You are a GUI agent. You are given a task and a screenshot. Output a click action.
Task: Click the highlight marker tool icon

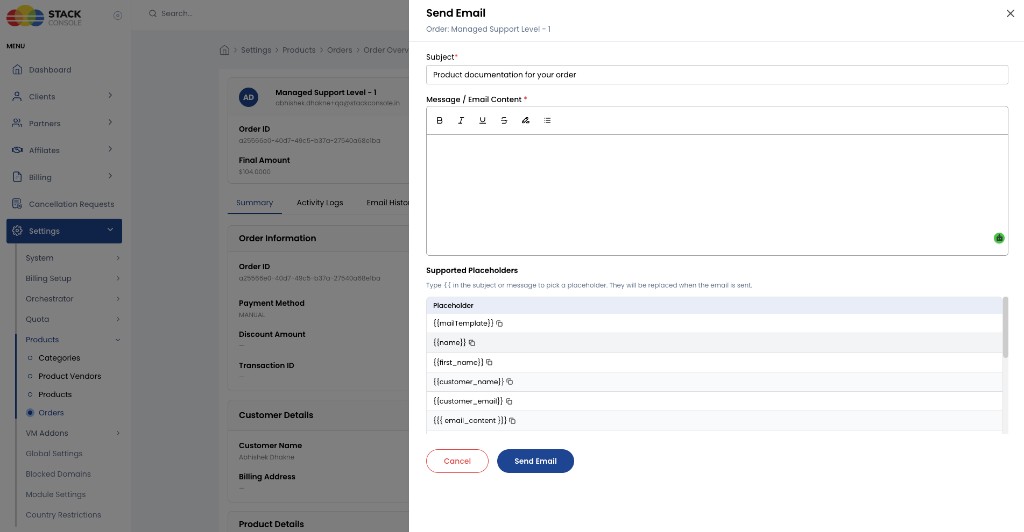click(526, 120)
